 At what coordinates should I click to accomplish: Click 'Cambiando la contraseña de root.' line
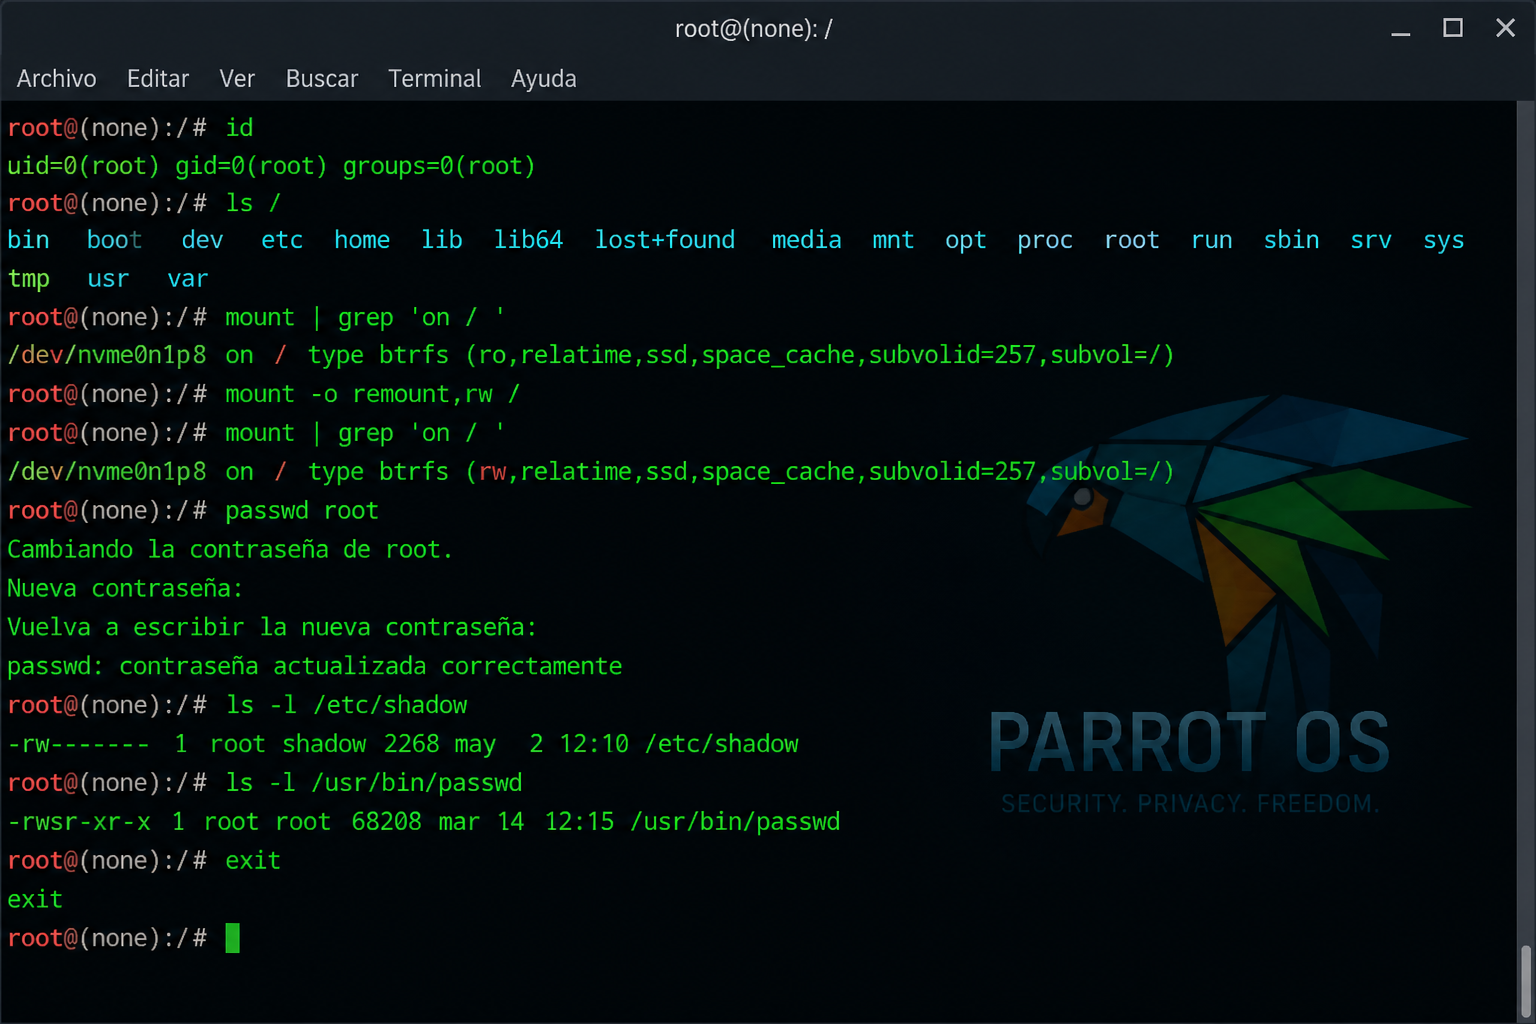pos(230,550)
